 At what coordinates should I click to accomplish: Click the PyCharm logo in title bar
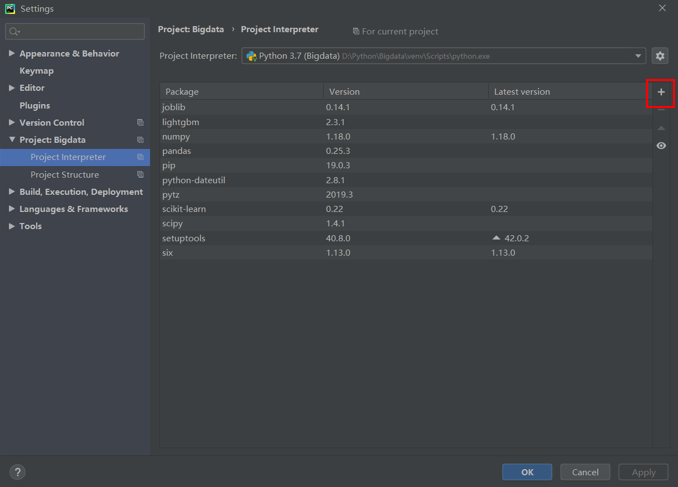(x=10, y=8)
